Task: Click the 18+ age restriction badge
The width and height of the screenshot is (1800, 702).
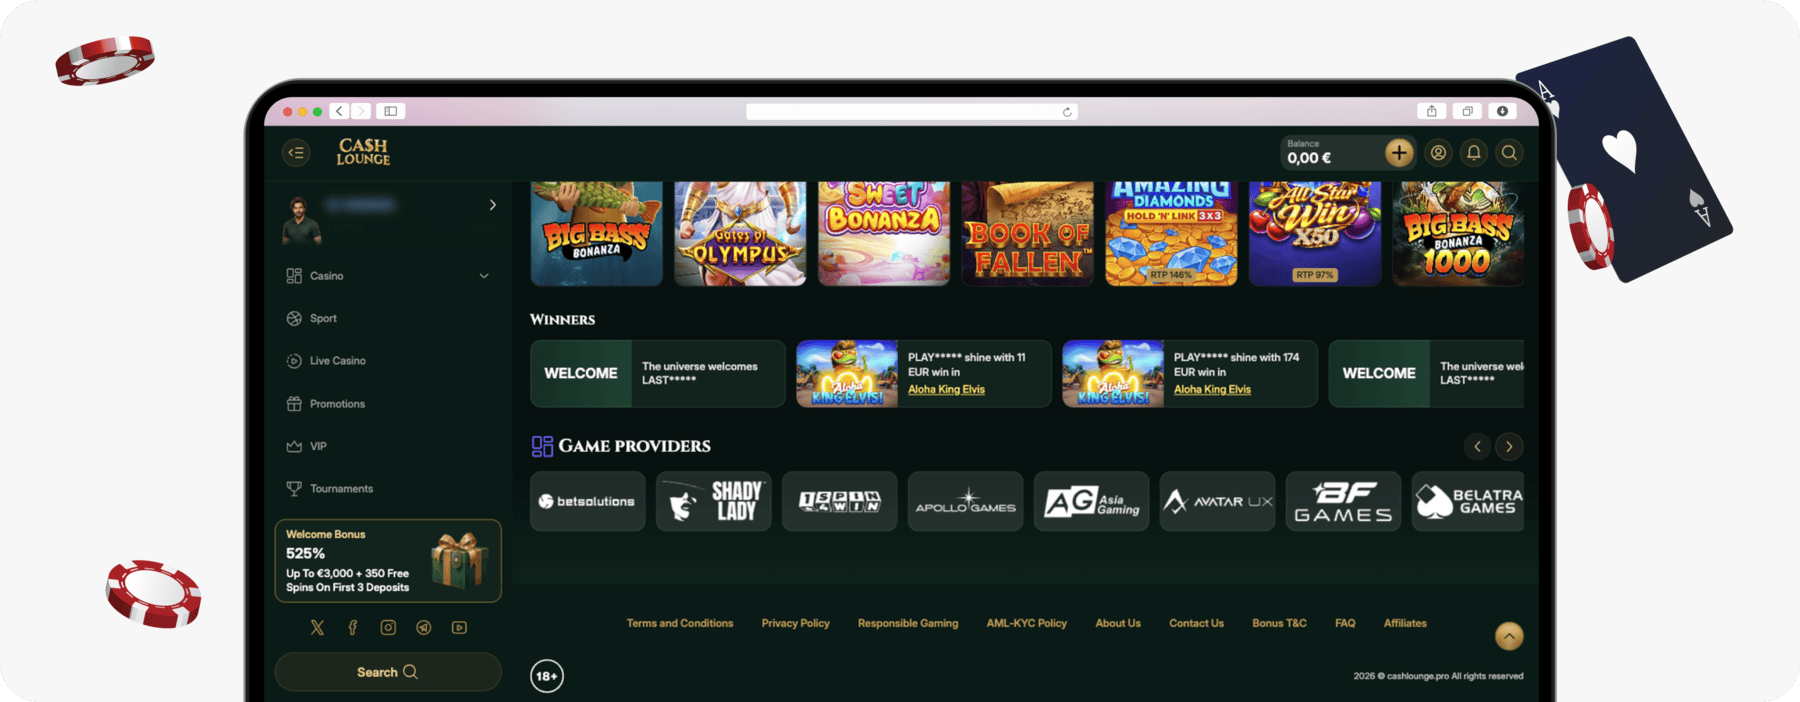Action: pos(547,677)
